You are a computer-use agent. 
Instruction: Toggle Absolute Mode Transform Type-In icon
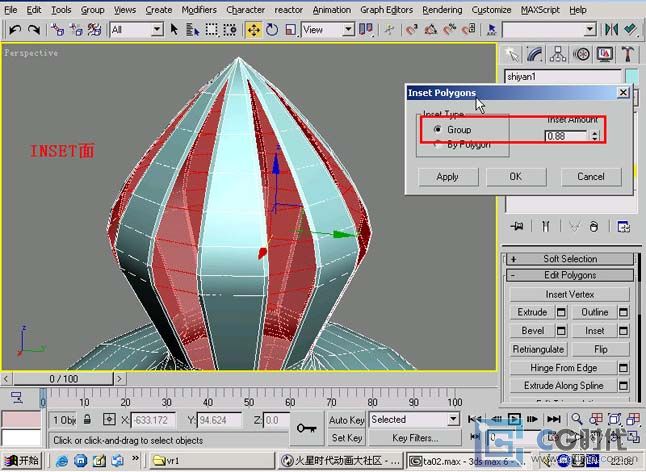pos(109,420)
